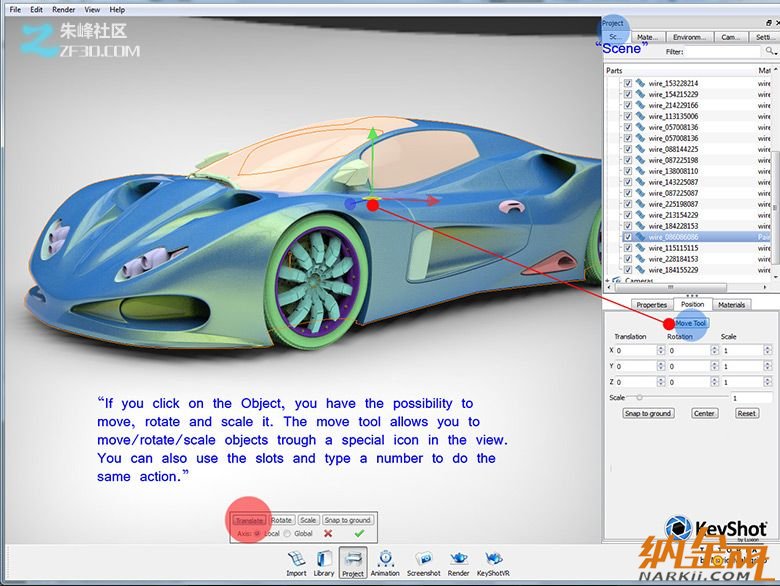The image size is (780, 586).
Task: Step the Scale Z value spinner
Action: [768, 382]
